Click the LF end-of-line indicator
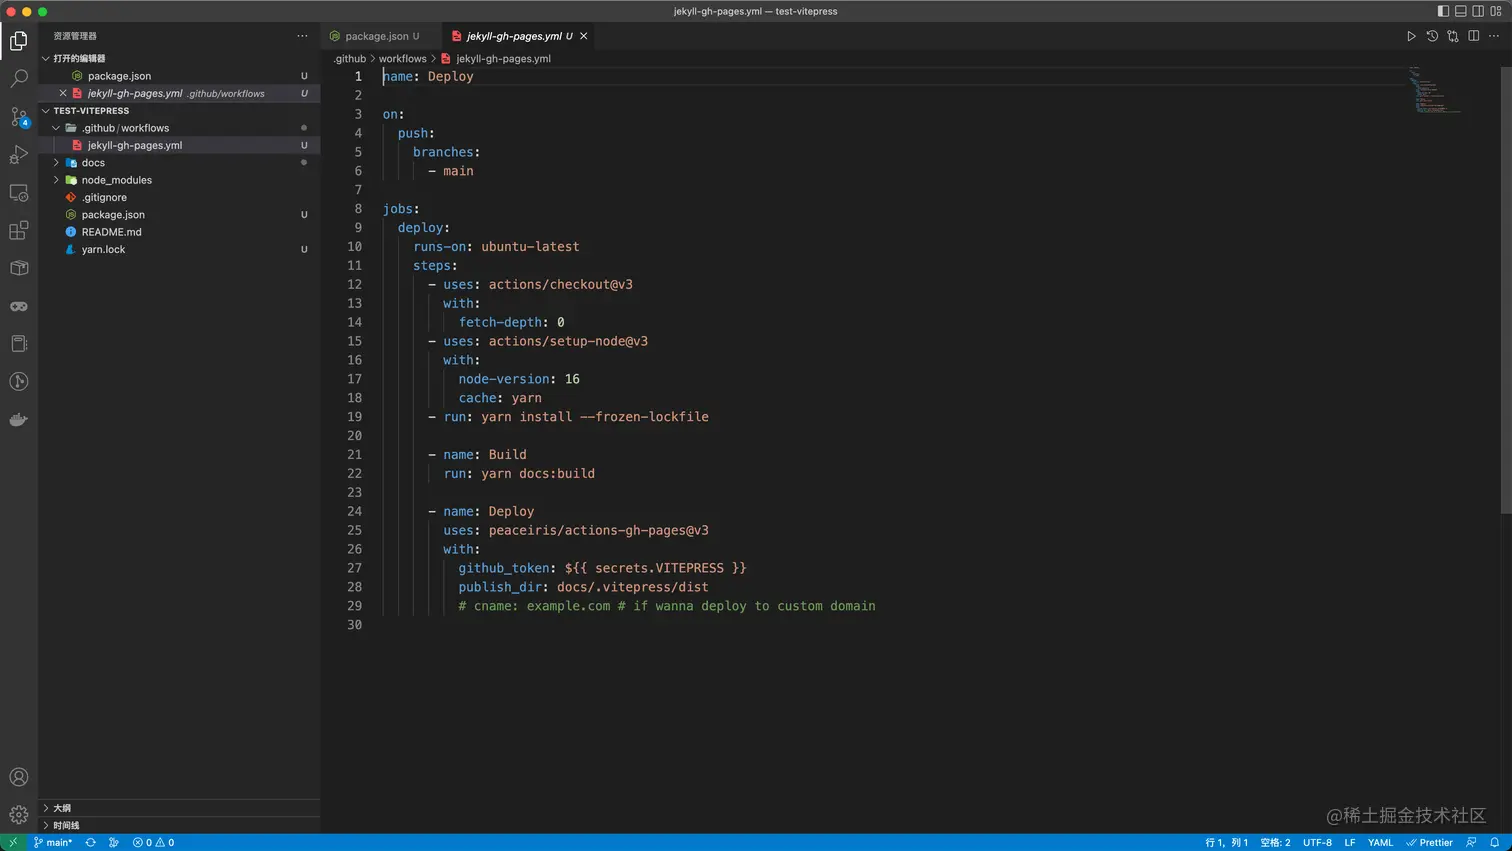Viewport: 1512px width, 851px height. [x=1350, y=842]
